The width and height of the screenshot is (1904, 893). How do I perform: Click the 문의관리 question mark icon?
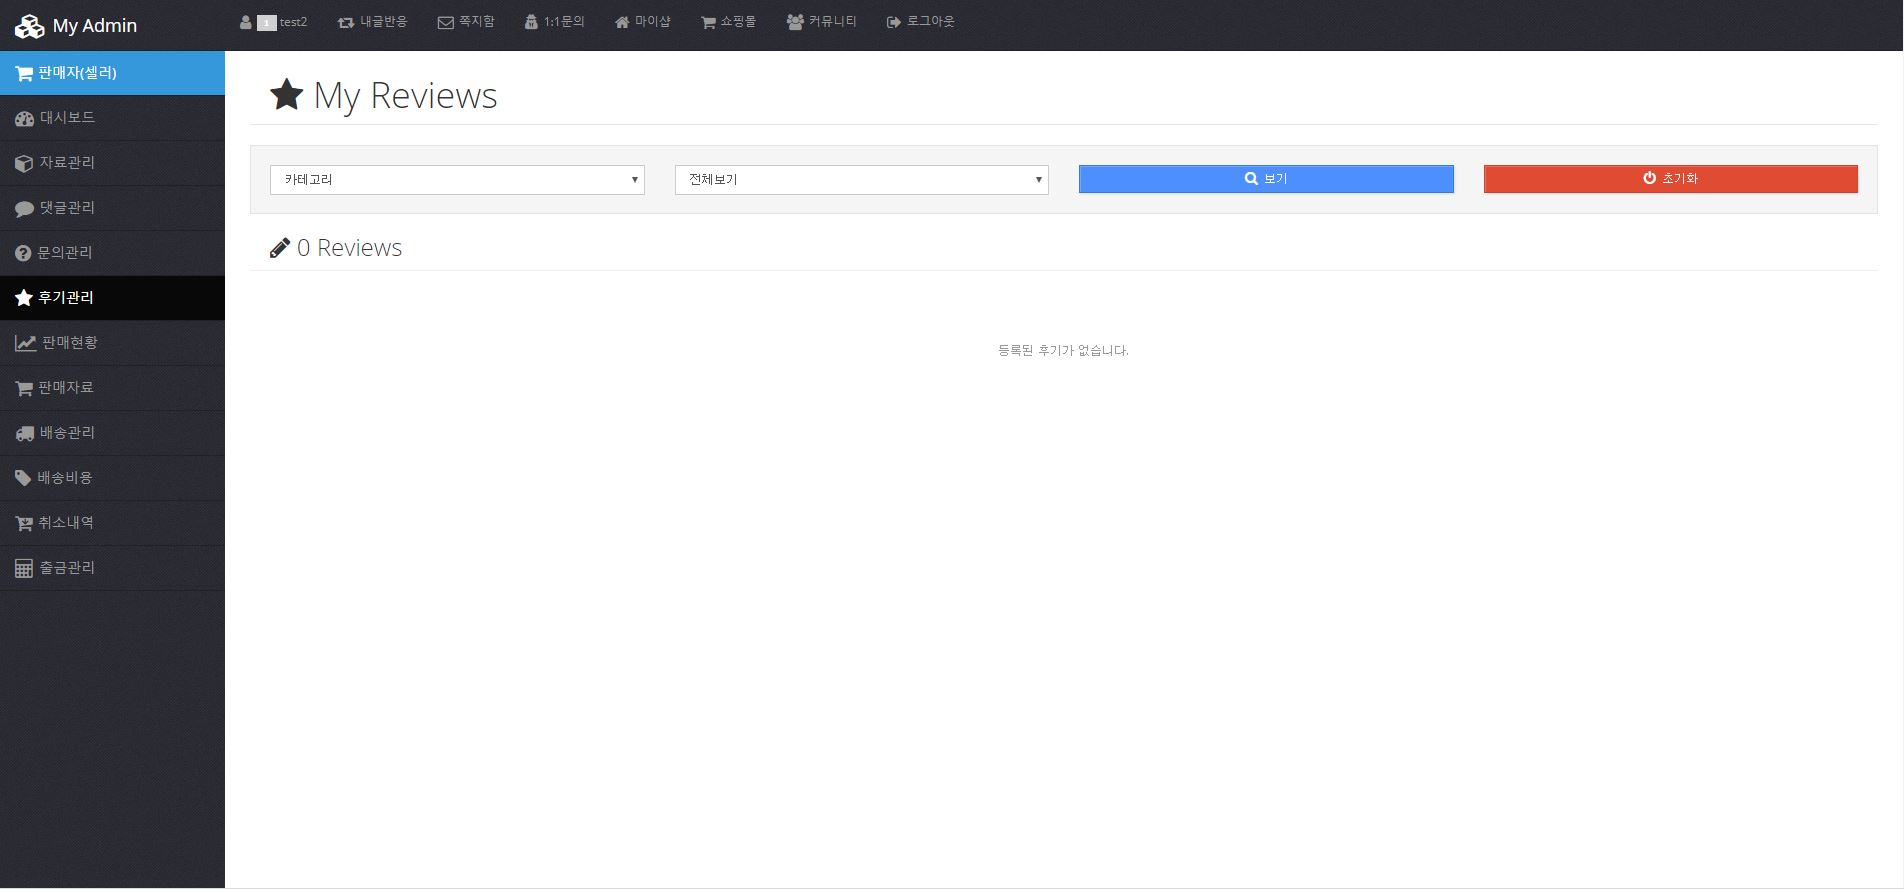[23, 254]
